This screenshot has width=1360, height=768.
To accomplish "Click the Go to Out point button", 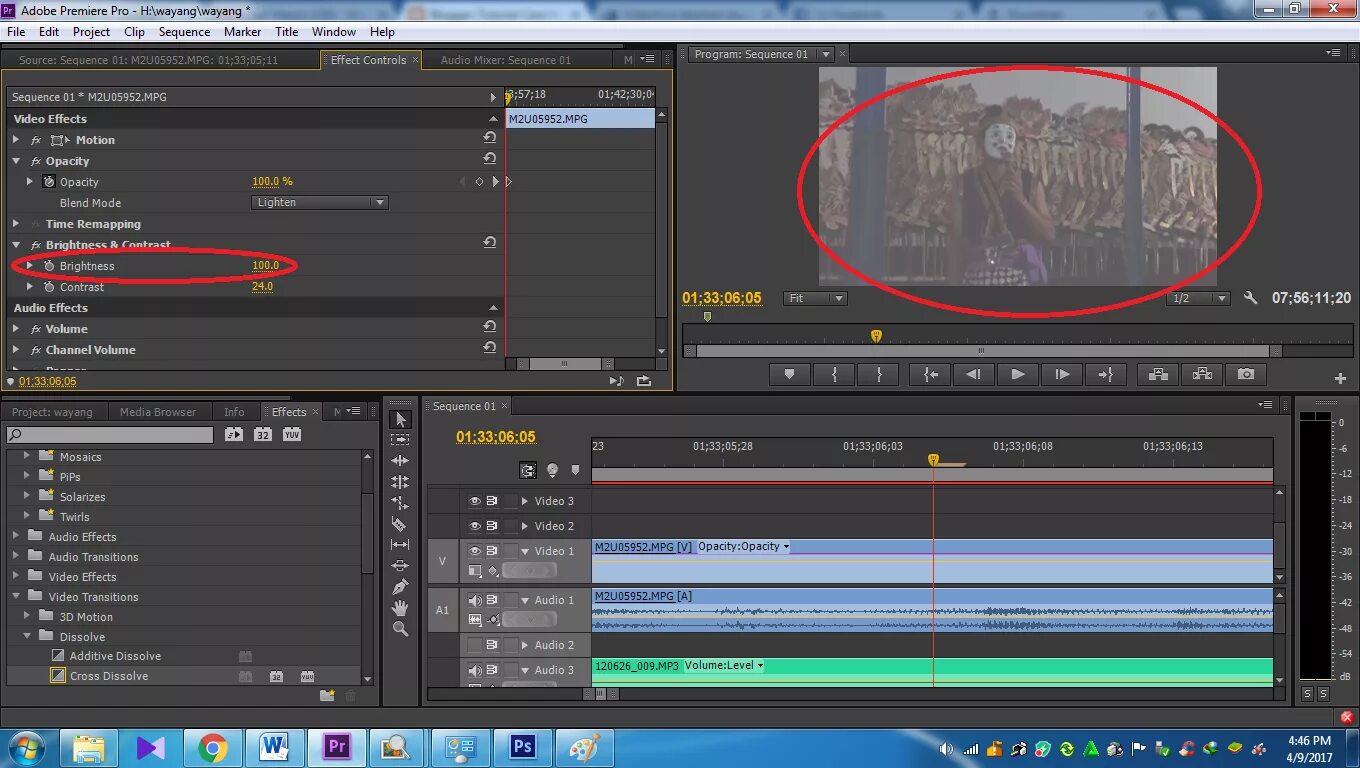I will pos(1106,374).
